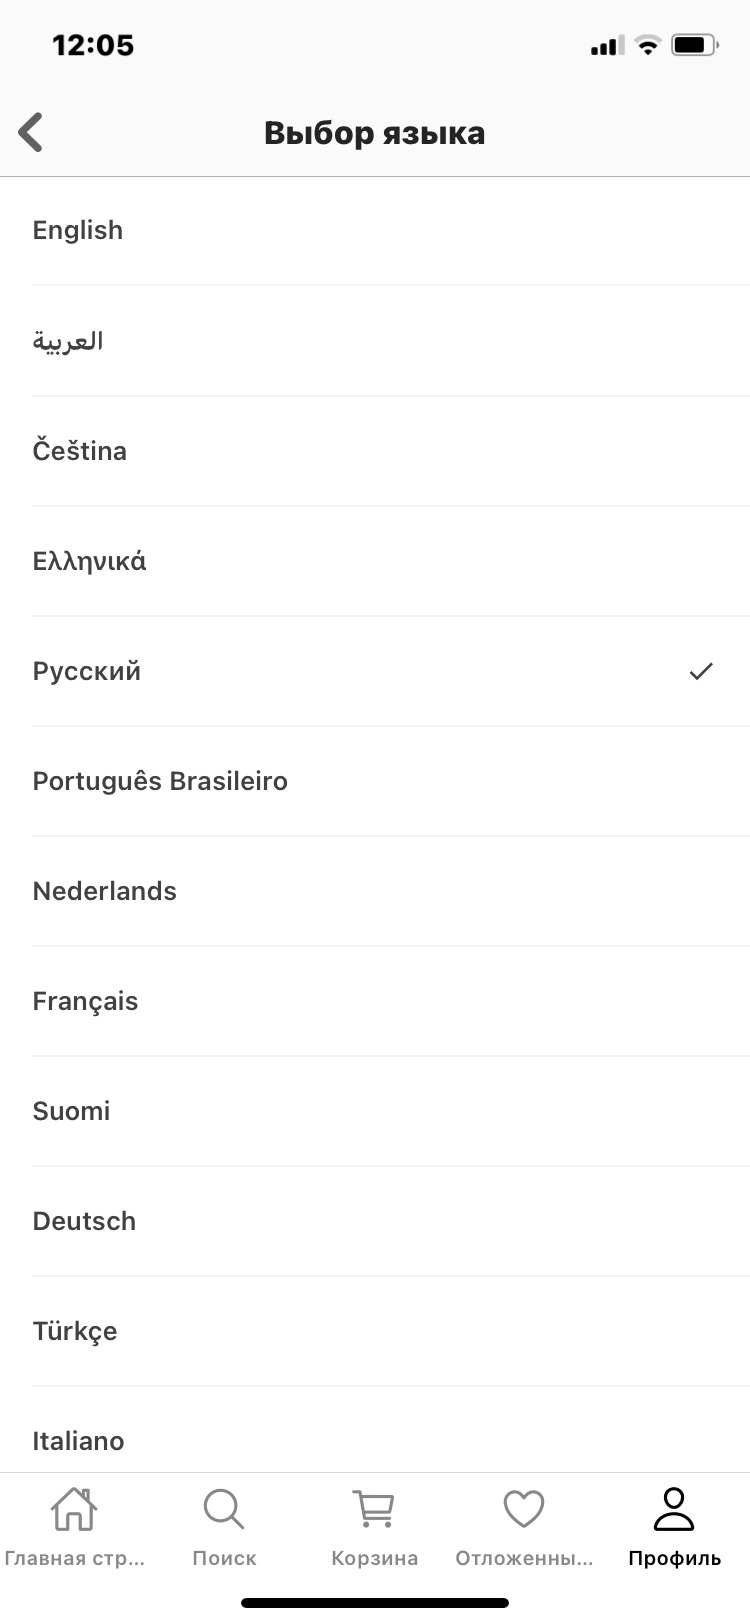750x1624 pixels.
Task: Choose Türkçe language option
Action: click(x=75, y=1331)
